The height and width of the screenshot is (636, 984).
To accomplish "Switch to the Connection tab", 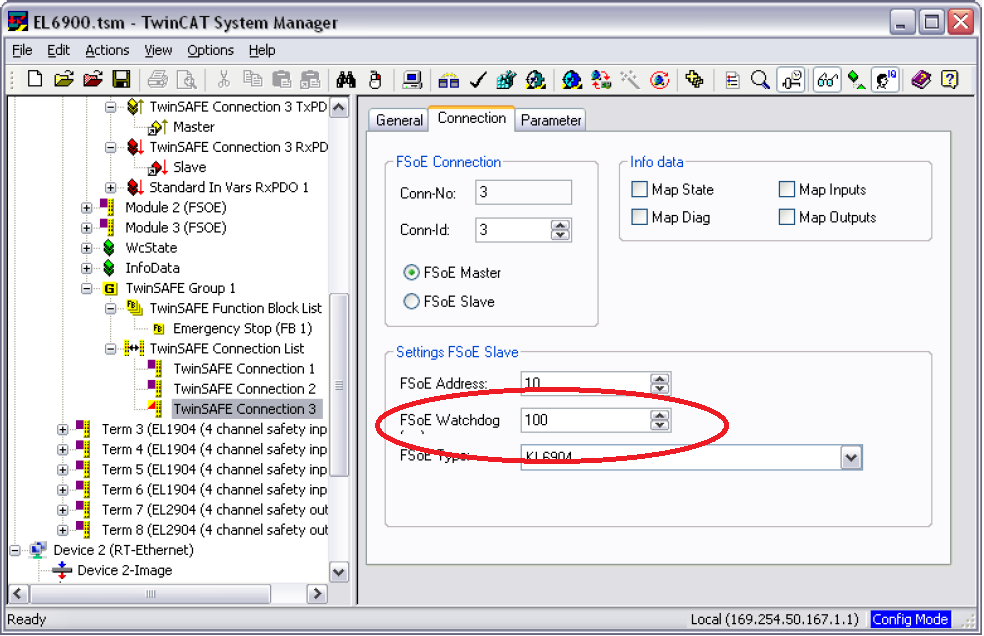I will click(472, 118).
